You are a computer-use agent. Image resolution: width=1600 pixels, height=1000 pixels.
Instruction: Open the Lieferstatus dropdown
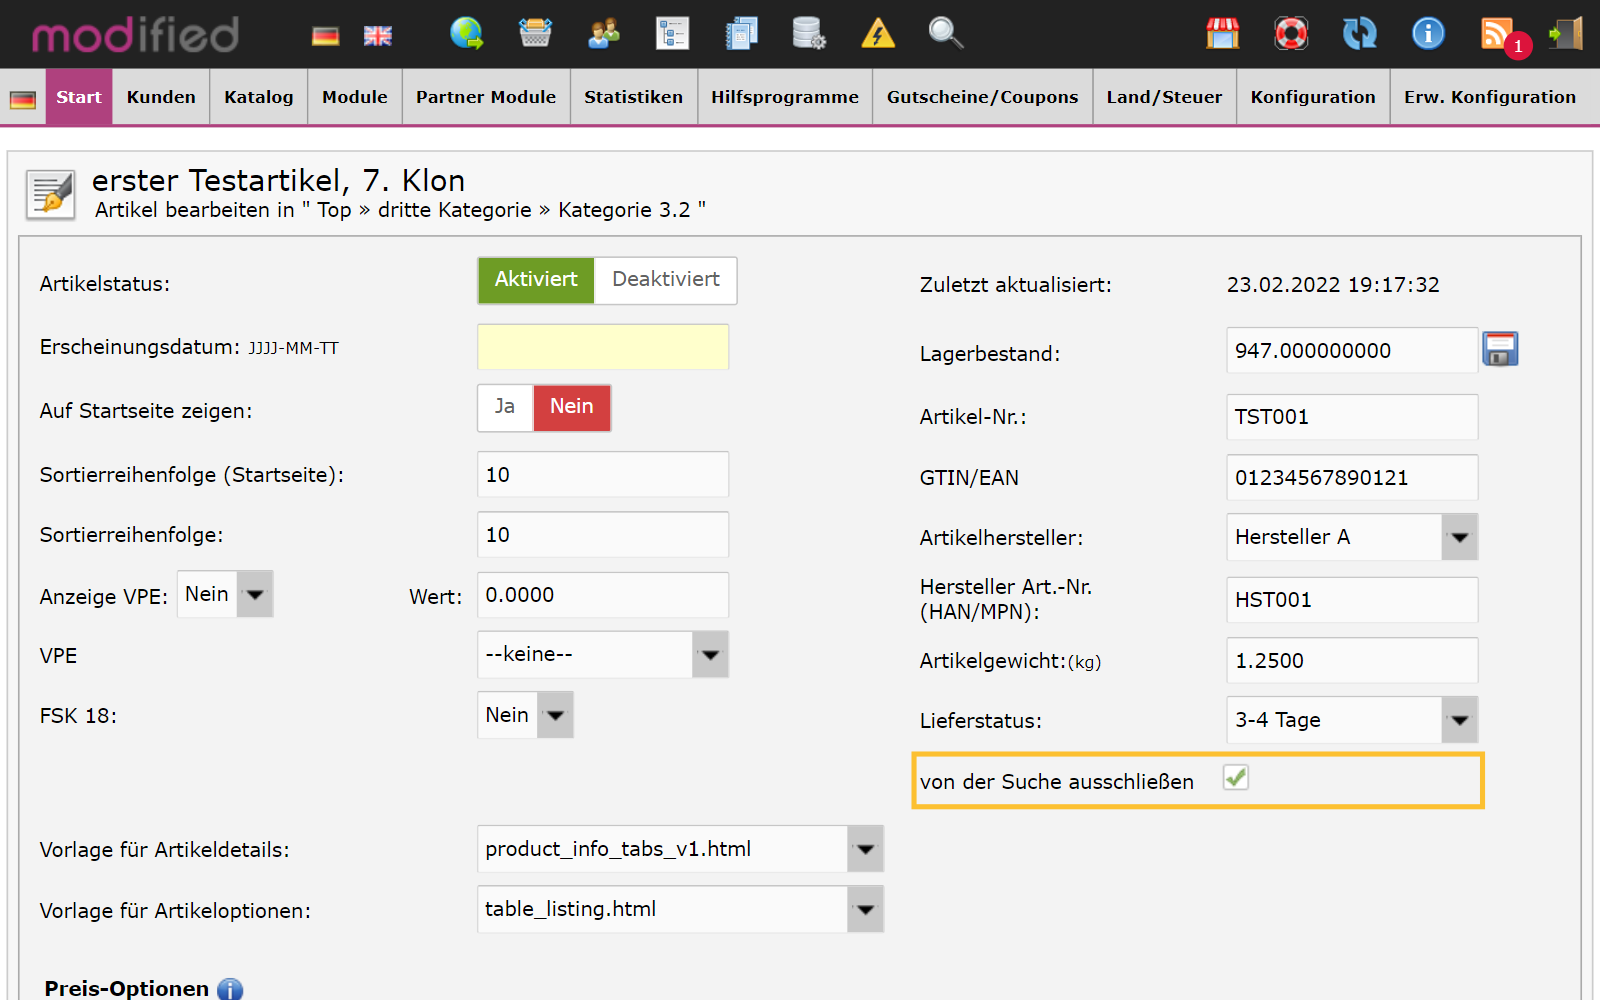coord(1459,720)
